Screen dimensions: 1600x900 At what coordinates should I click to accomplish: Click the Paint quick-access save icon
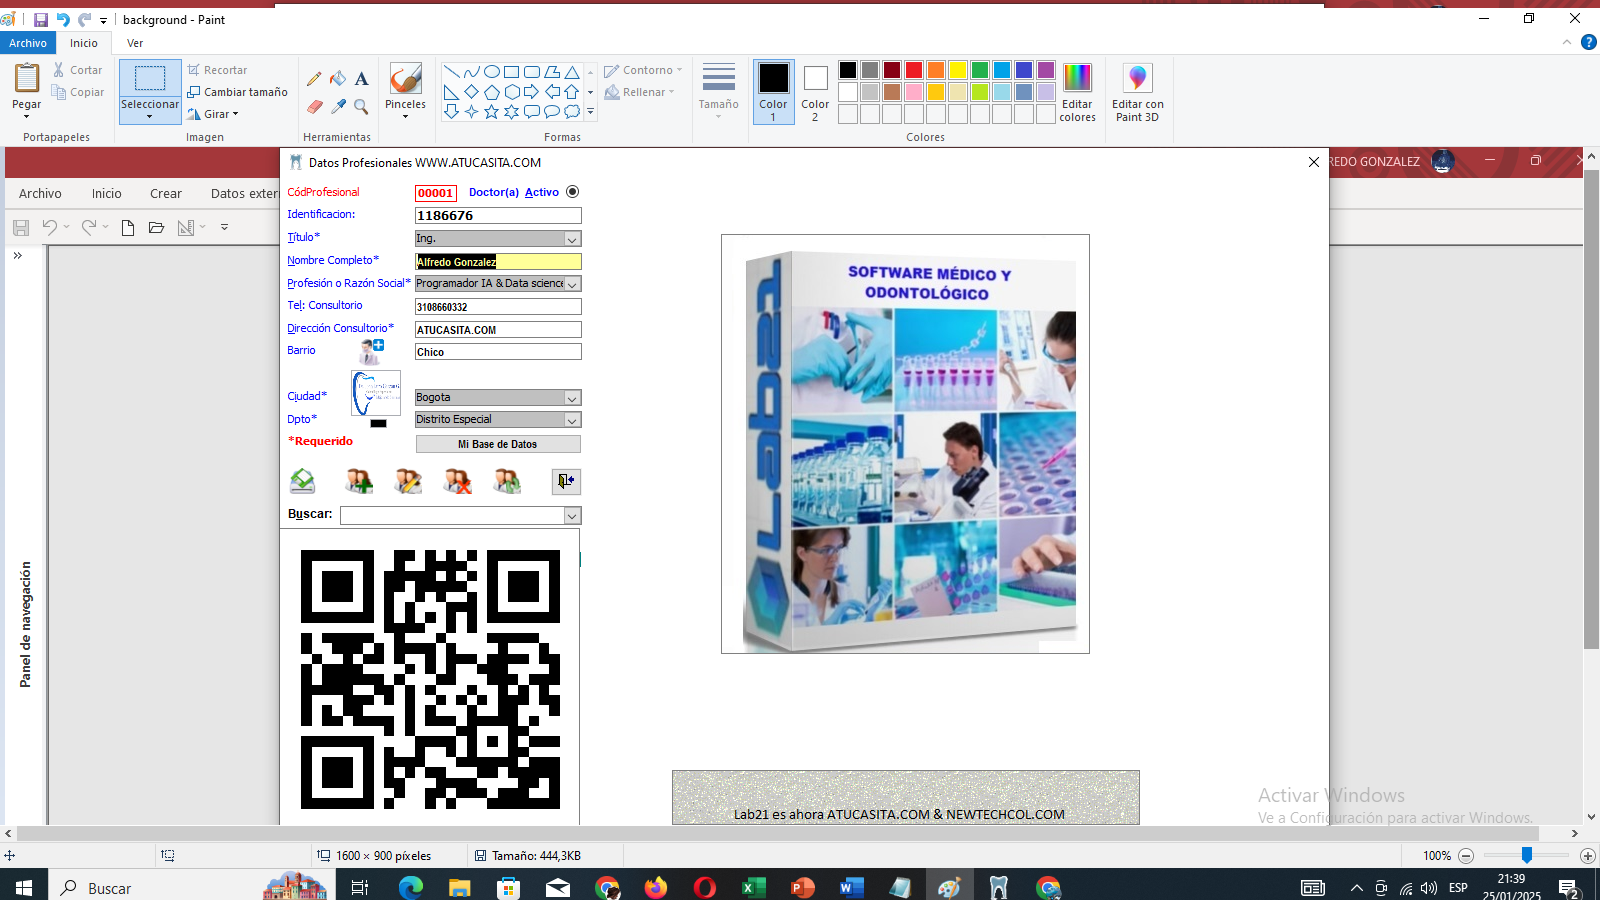[41, 19]
